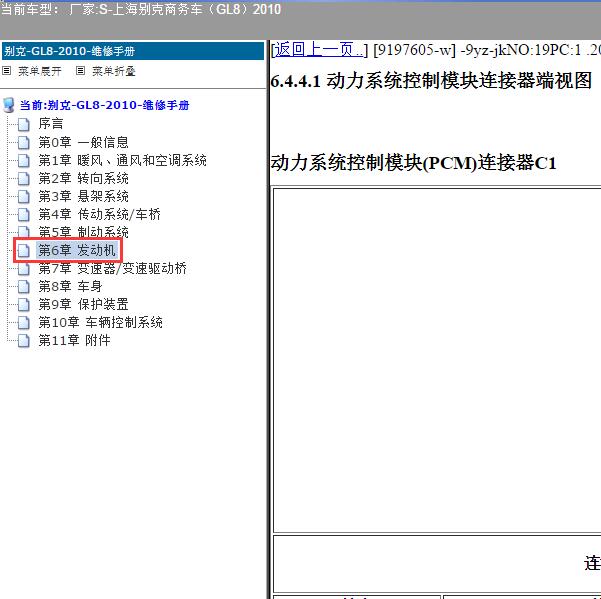Viewport: 601px width, 599px height.
Task: Select chapter 第2章 转向系统
Action: [84, 178]
